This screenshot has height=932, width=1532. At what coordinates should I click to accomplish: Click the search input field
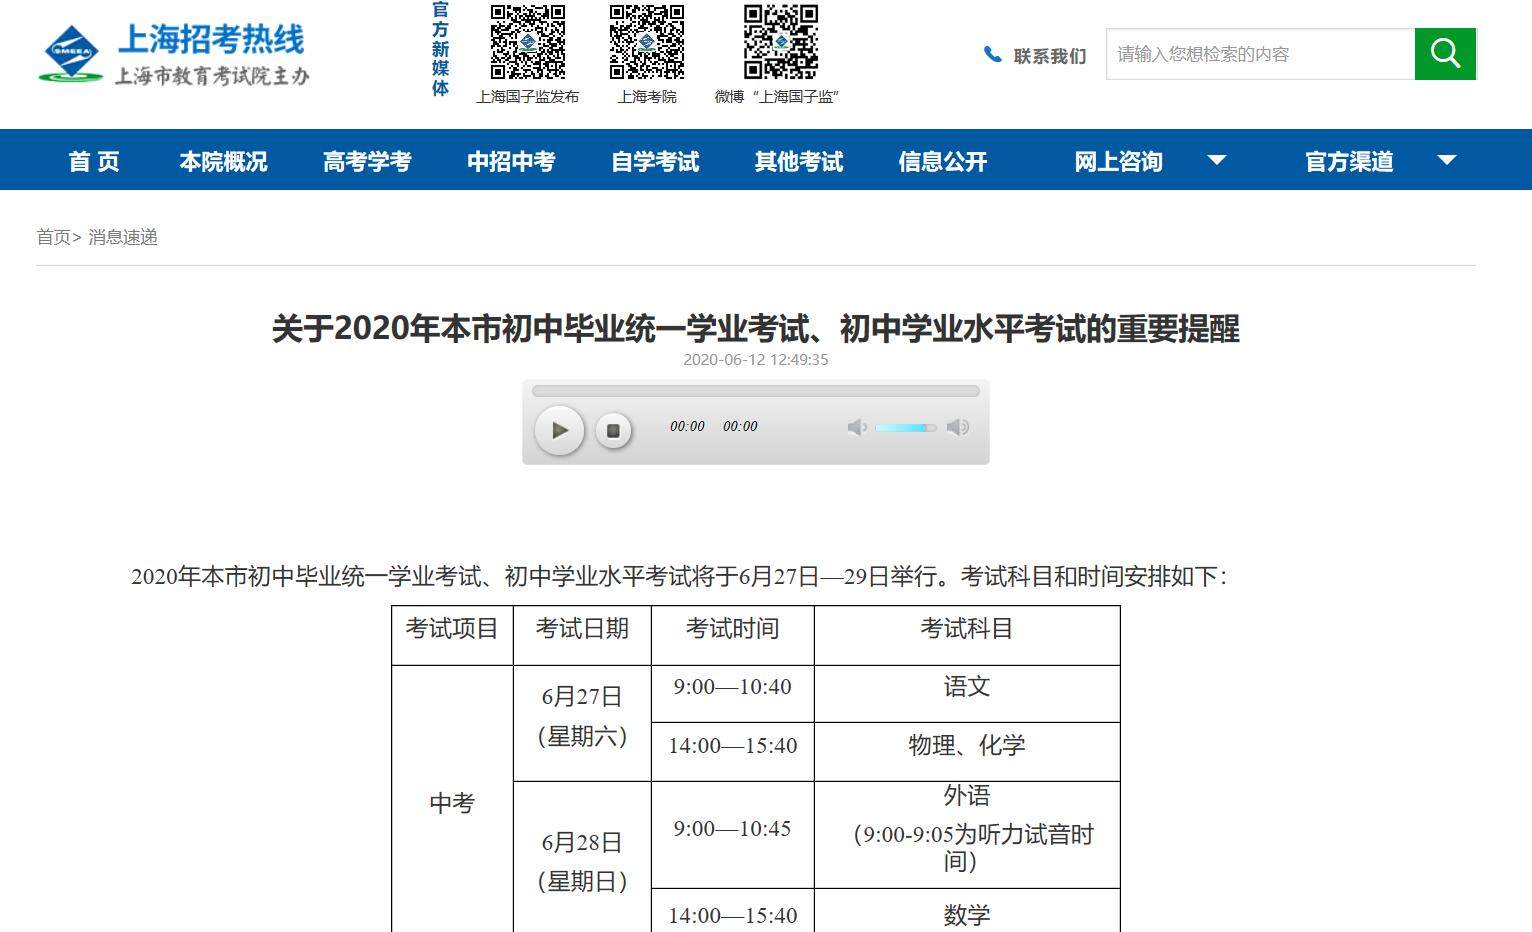tap(1260, 54)
